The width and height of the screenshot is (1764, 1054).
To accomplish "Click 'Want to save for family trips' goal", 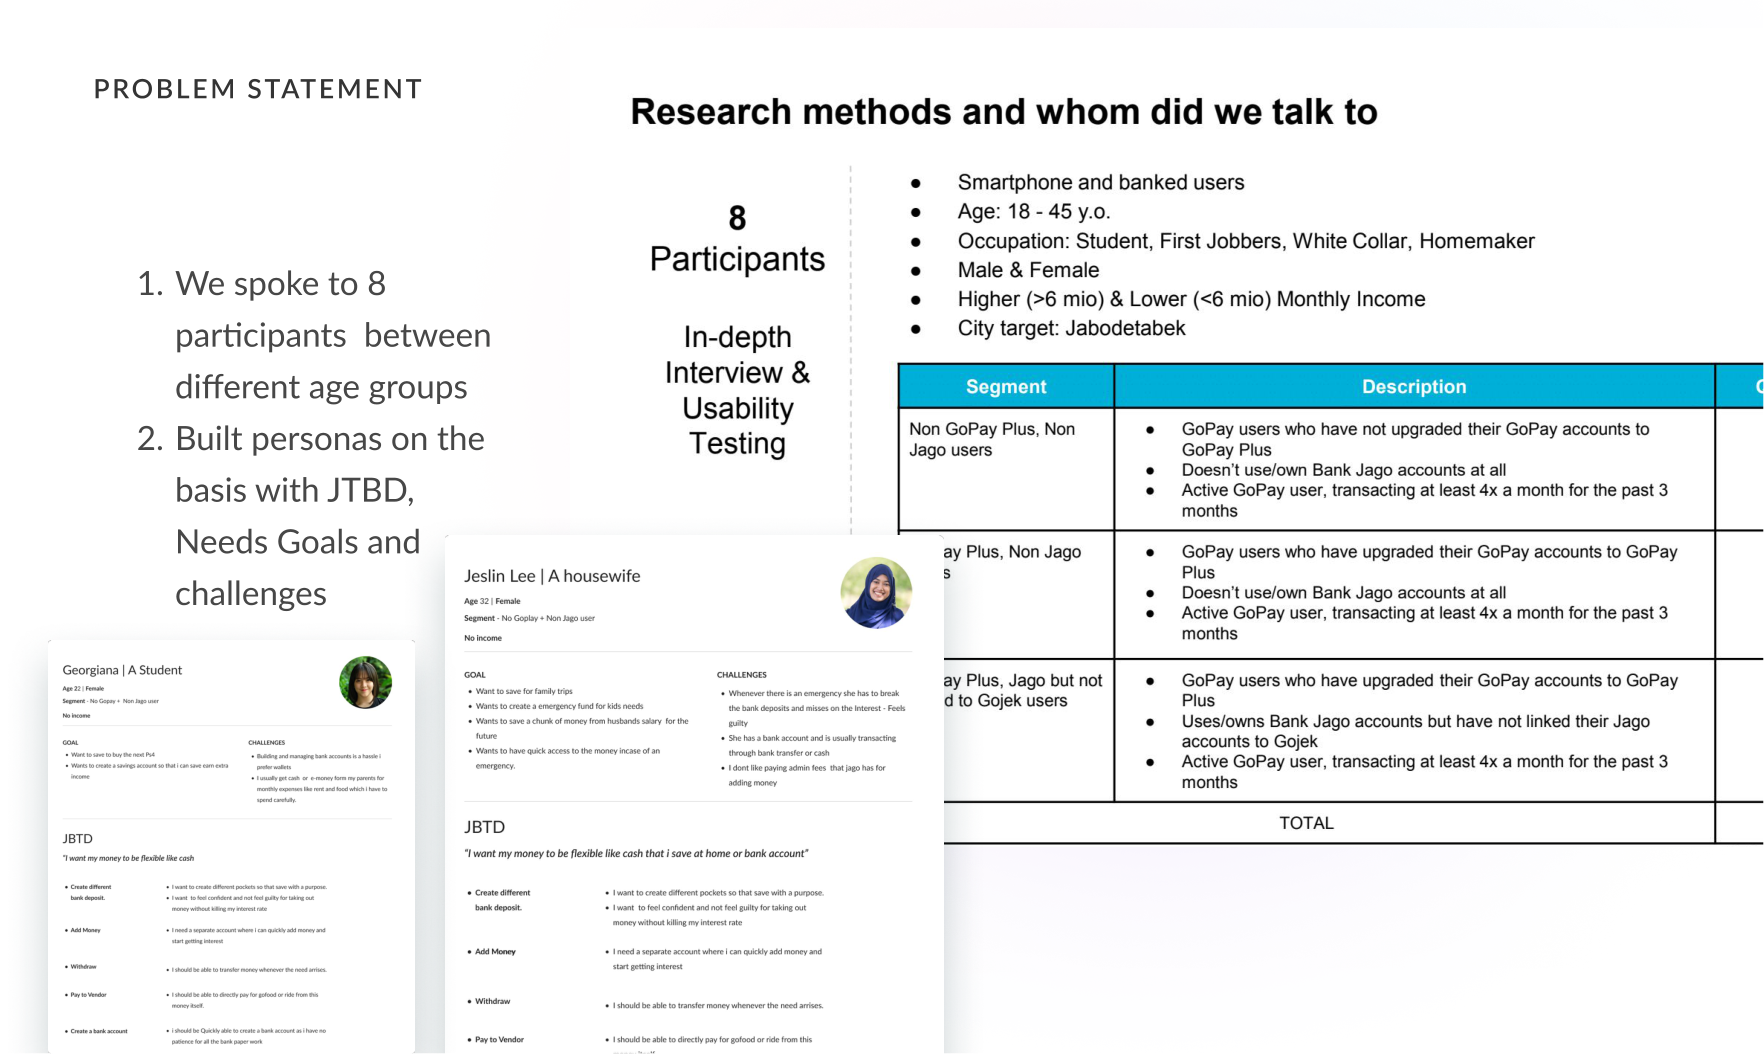I will [524, 691].
